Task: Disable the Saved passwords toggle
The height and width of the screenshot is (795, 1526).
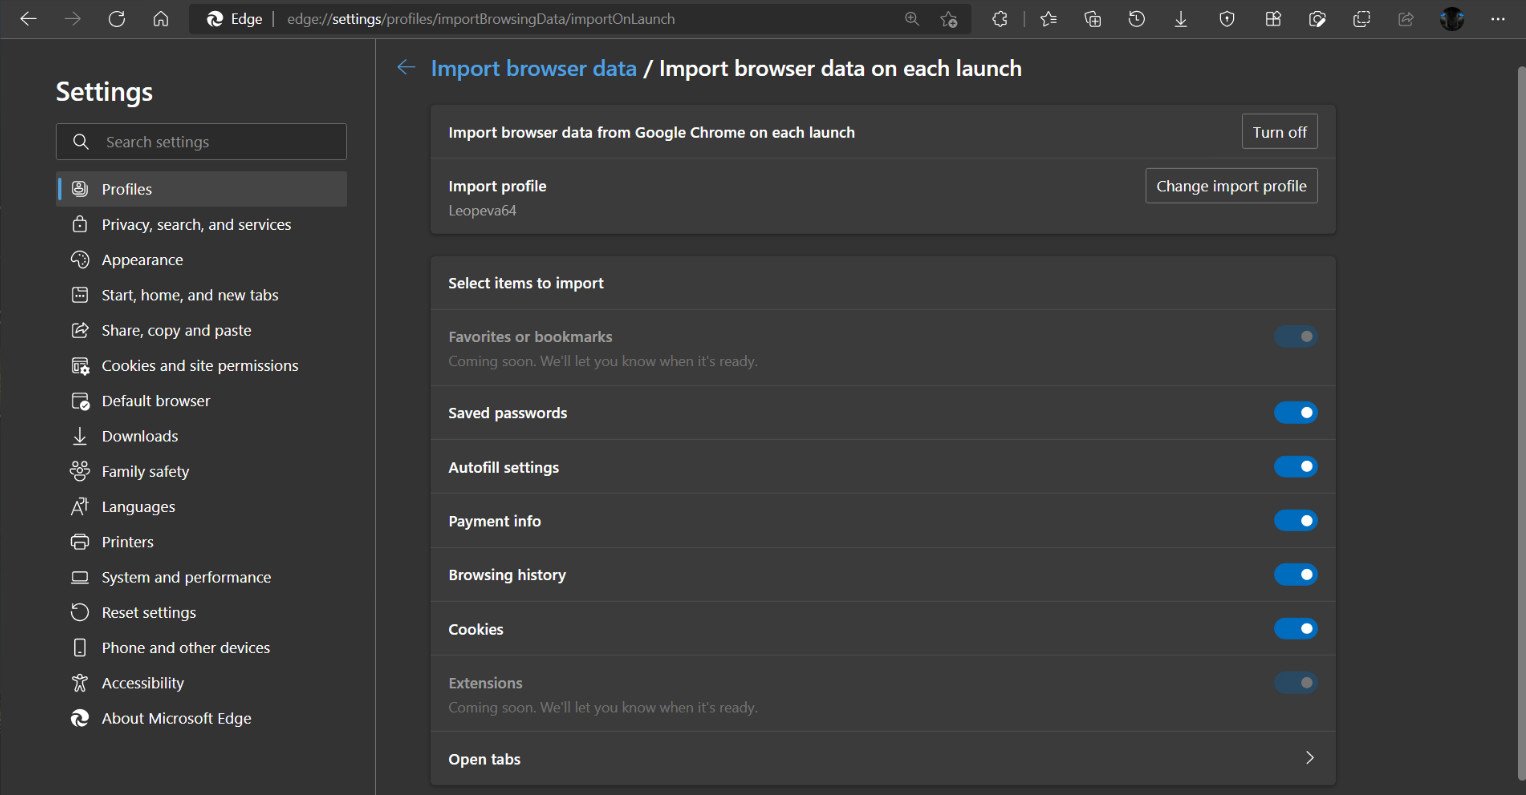Action: [1295, 413]
